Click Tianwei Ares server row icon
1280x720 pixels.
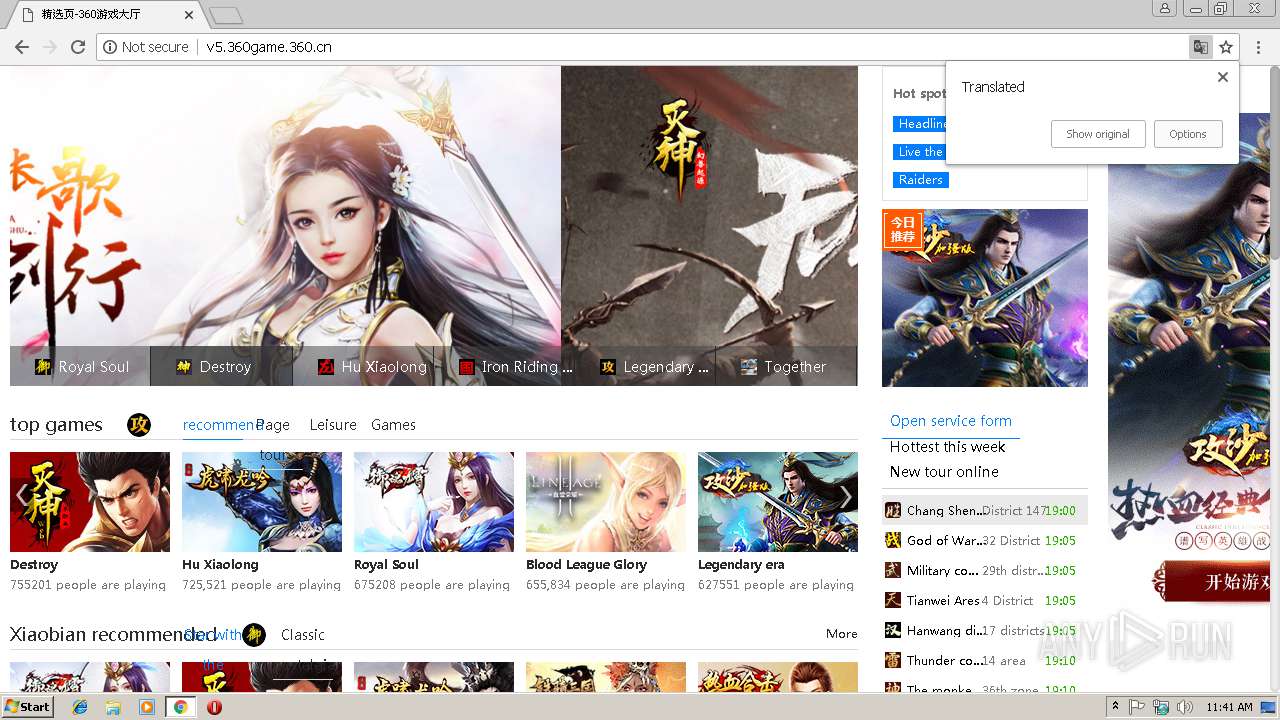tap(893, 600)
